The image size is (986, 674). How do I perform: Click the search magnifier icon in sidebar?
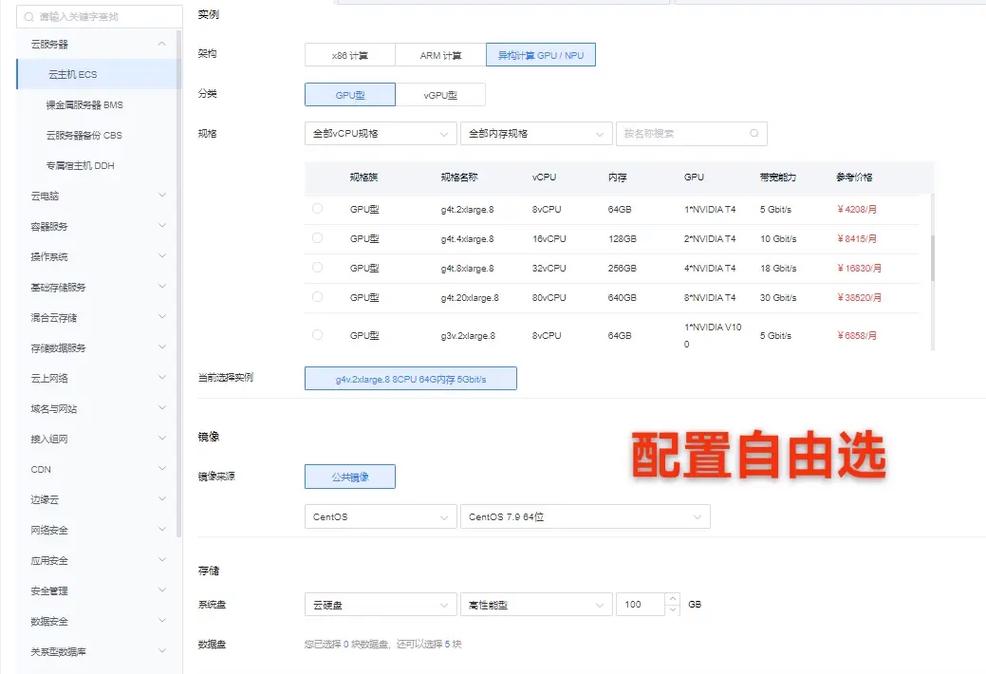(29, 17)
